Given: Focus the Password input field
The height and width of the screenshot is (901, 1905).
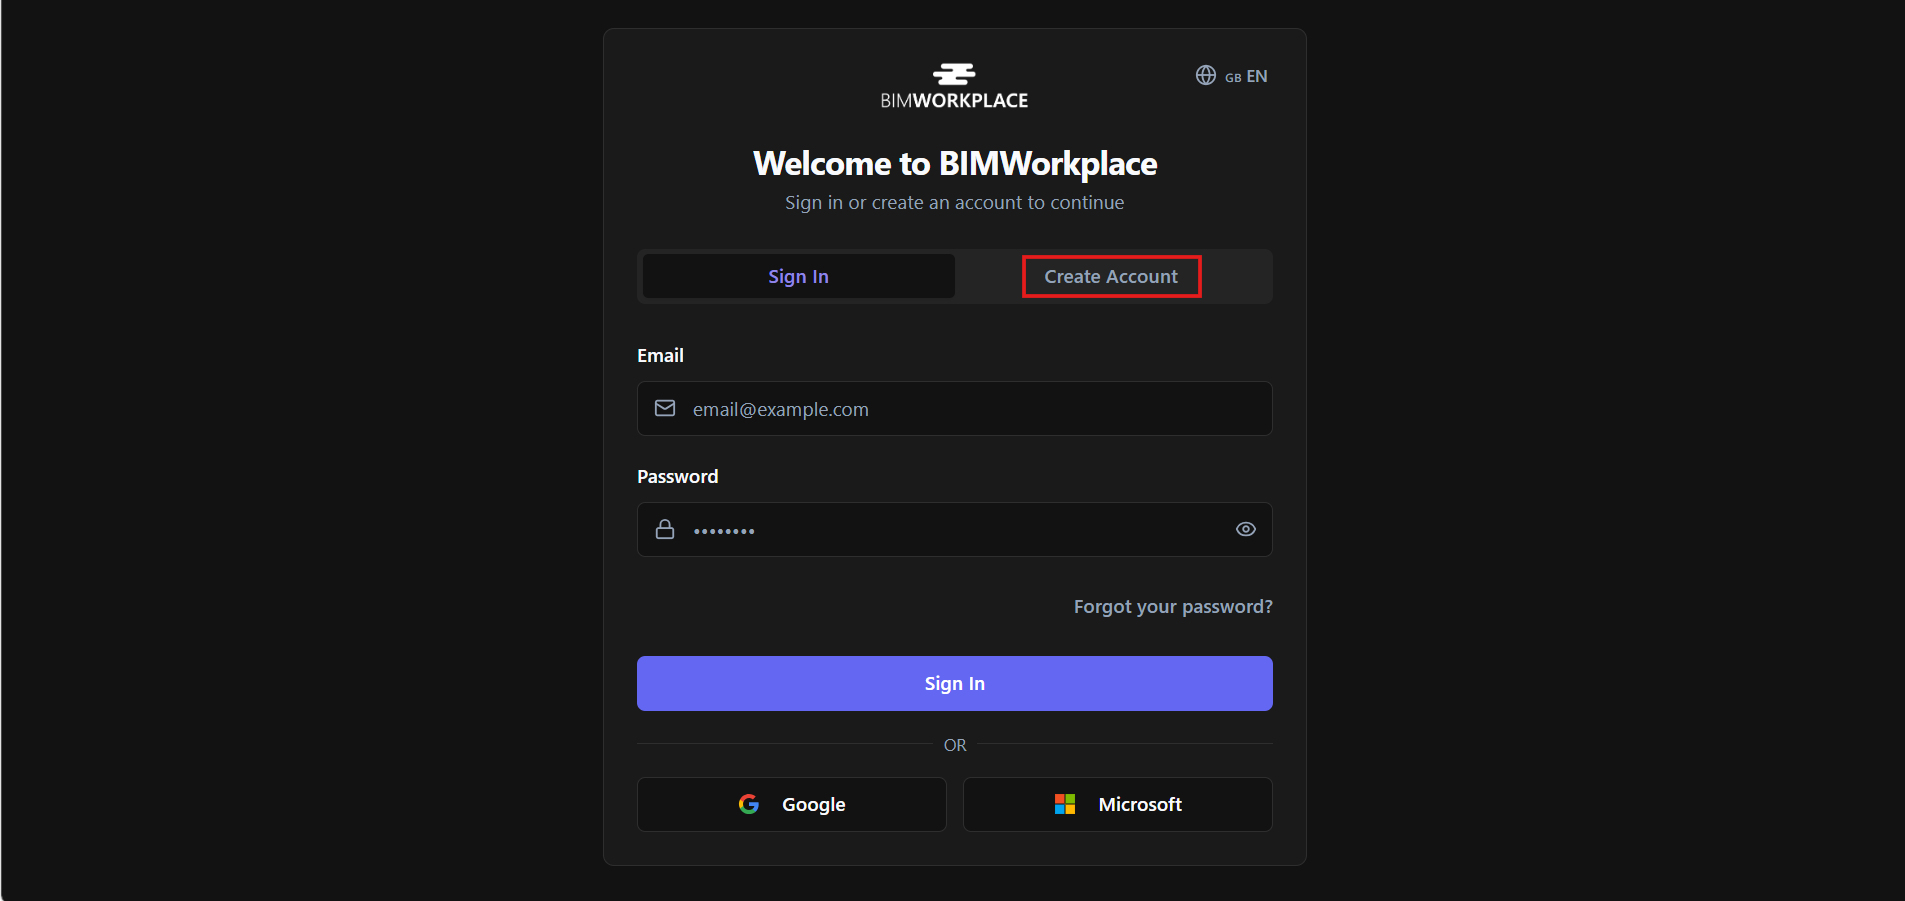Looking at the screenshot, I should (x=954, y=529).
